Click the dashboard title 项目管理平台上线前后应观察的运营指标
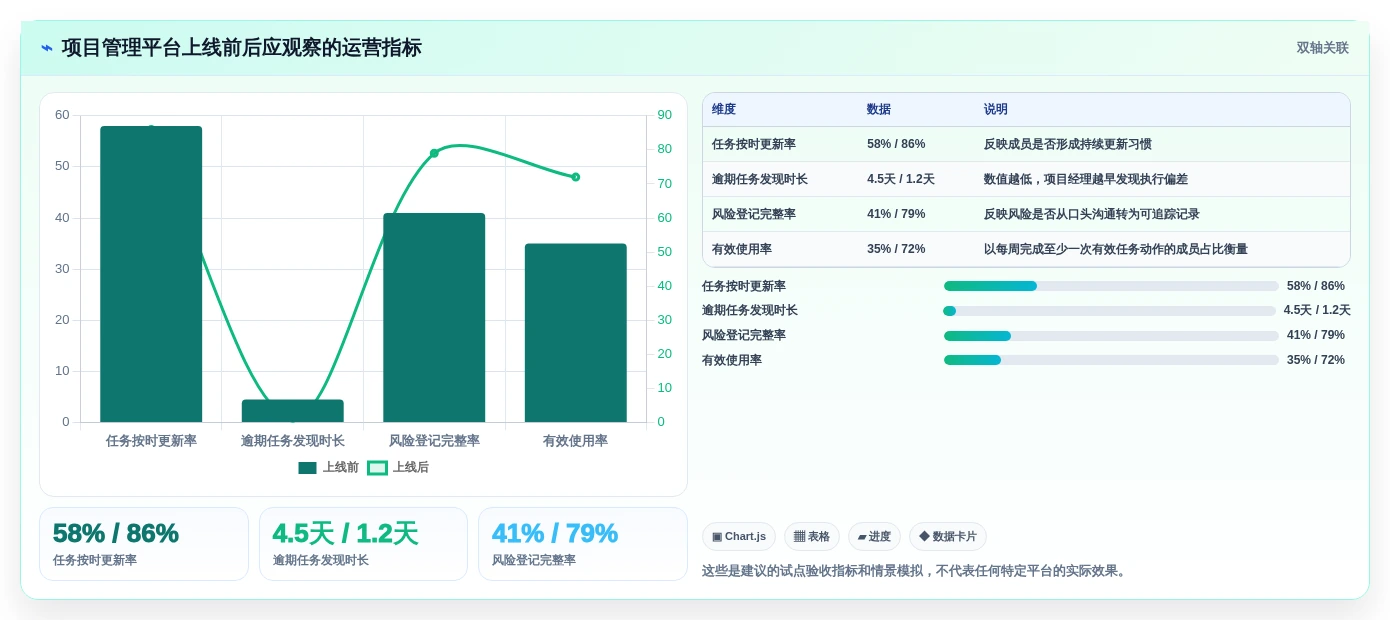1390x620 pixels. [241, 48]
